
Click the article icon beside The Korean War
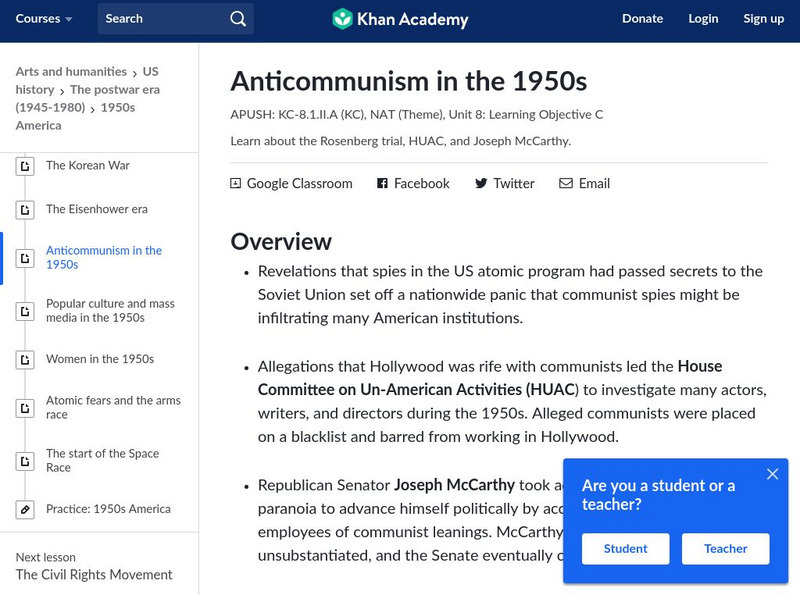(25, 167)
